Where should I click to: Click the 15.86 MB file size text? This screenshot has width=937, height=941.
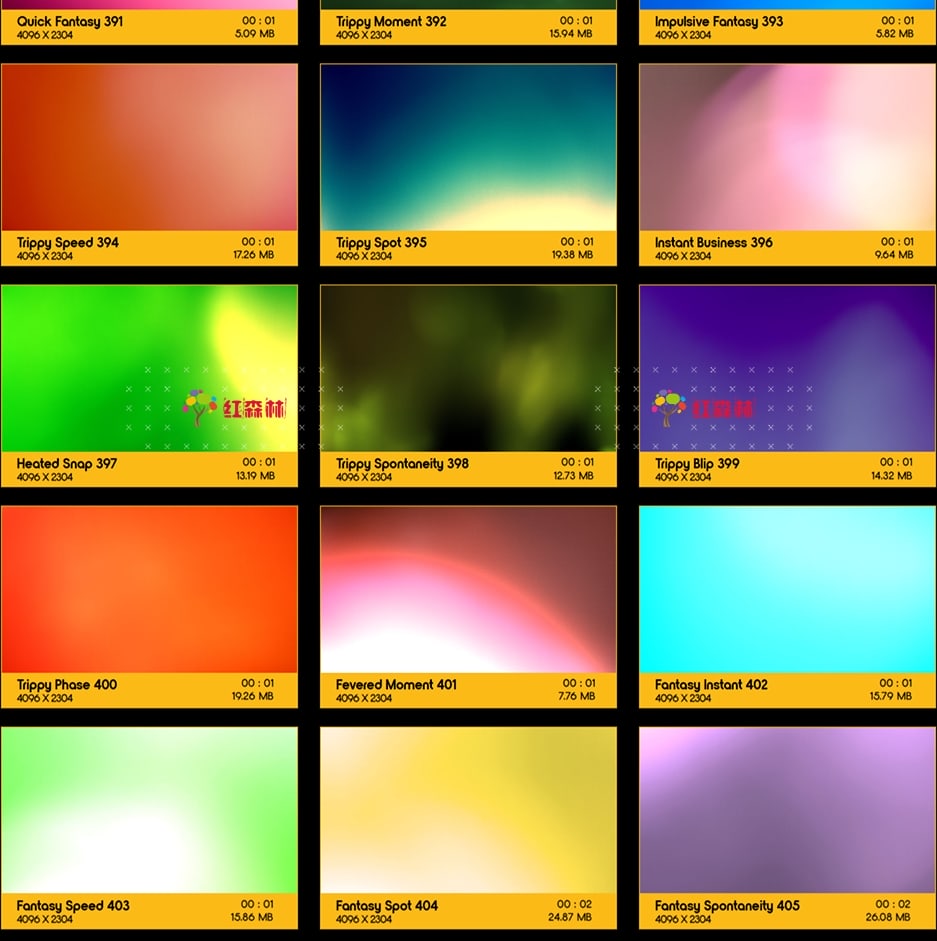click(252, 917)
